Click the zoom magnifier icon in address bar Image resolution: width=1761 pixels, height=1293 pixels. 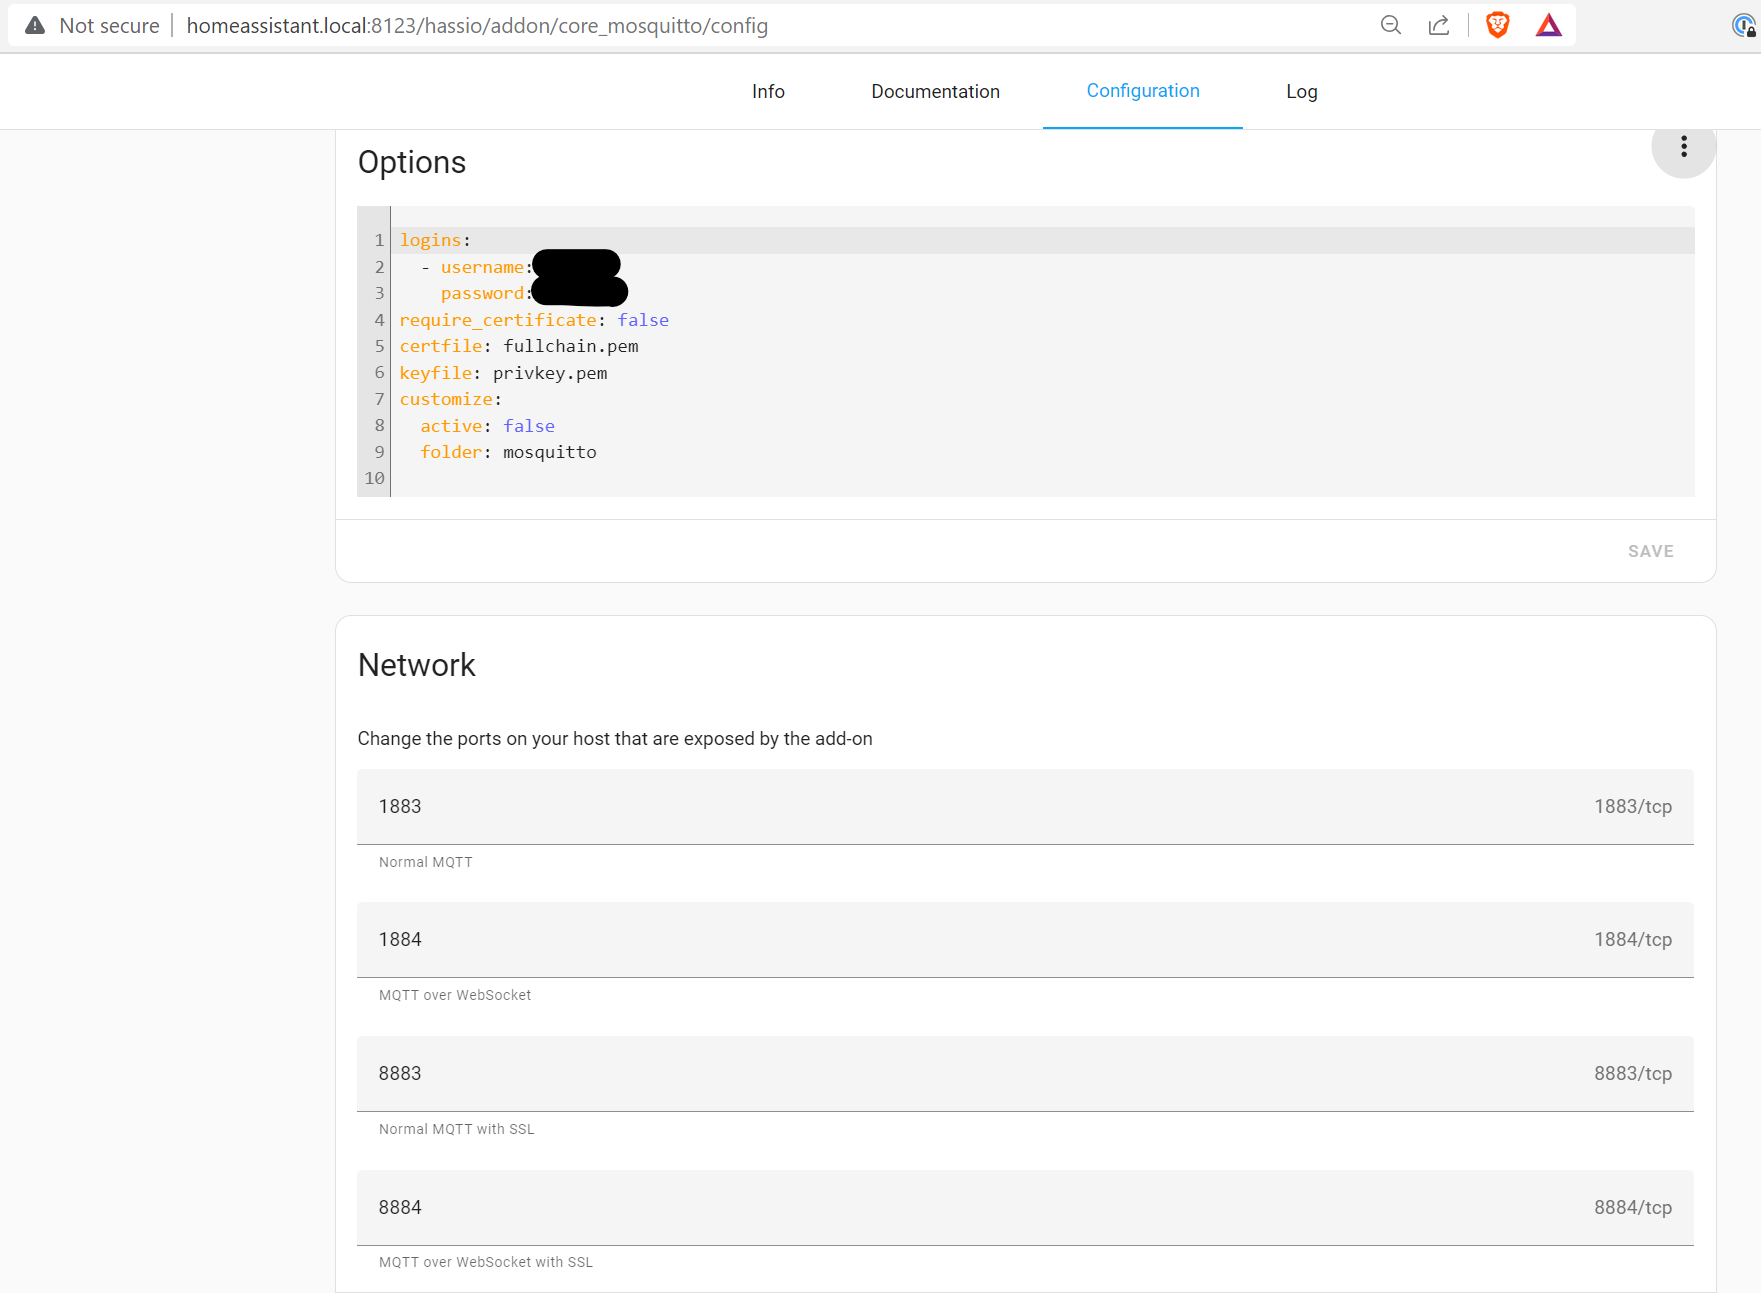click(x=1390, y=26)
